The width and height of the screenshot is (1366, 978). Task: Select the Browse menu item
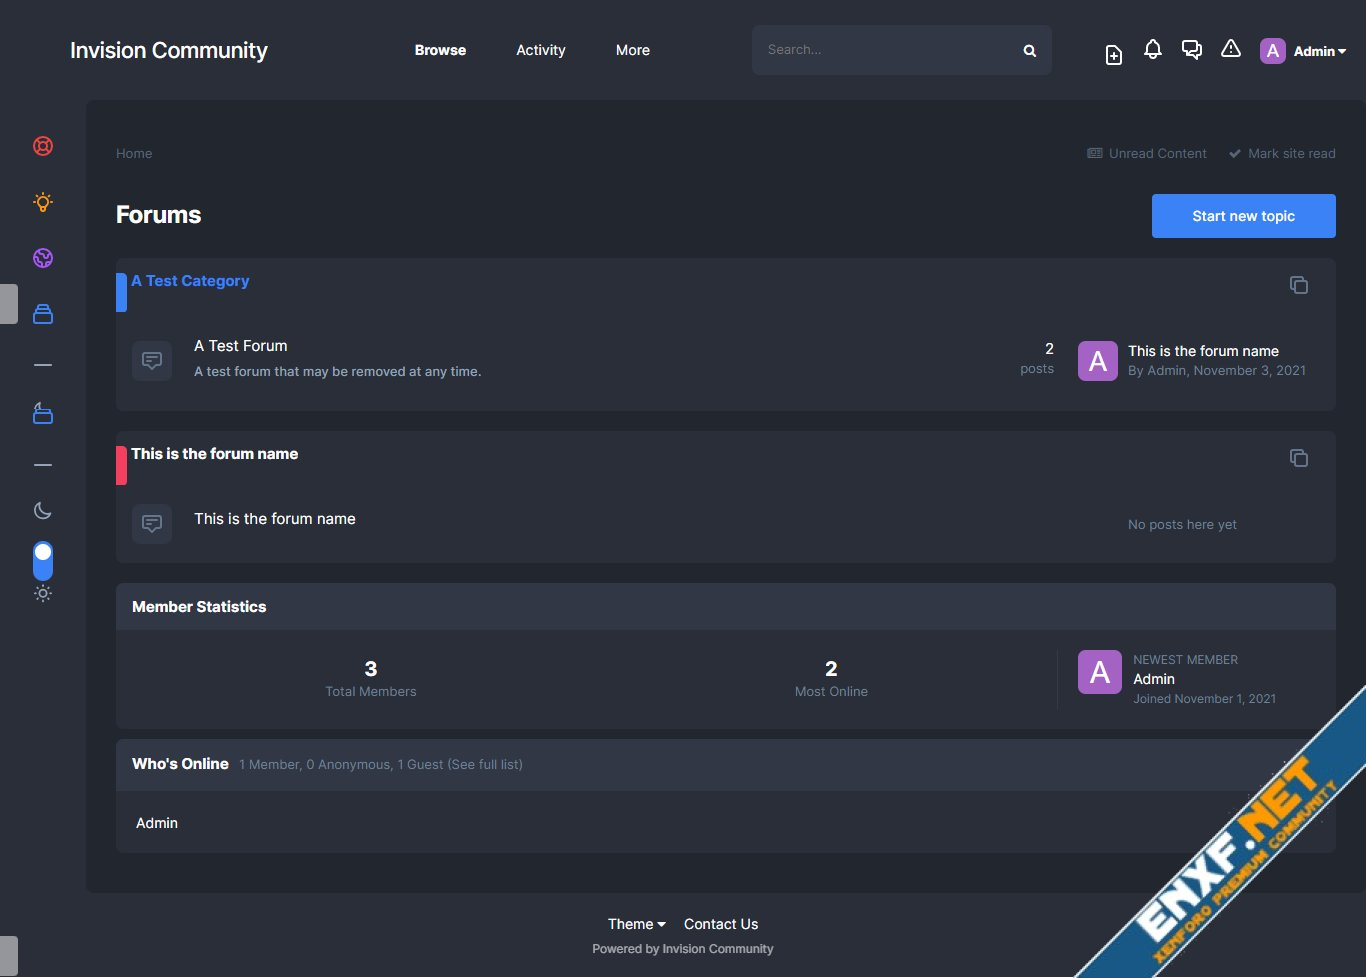tap(440, 50)
